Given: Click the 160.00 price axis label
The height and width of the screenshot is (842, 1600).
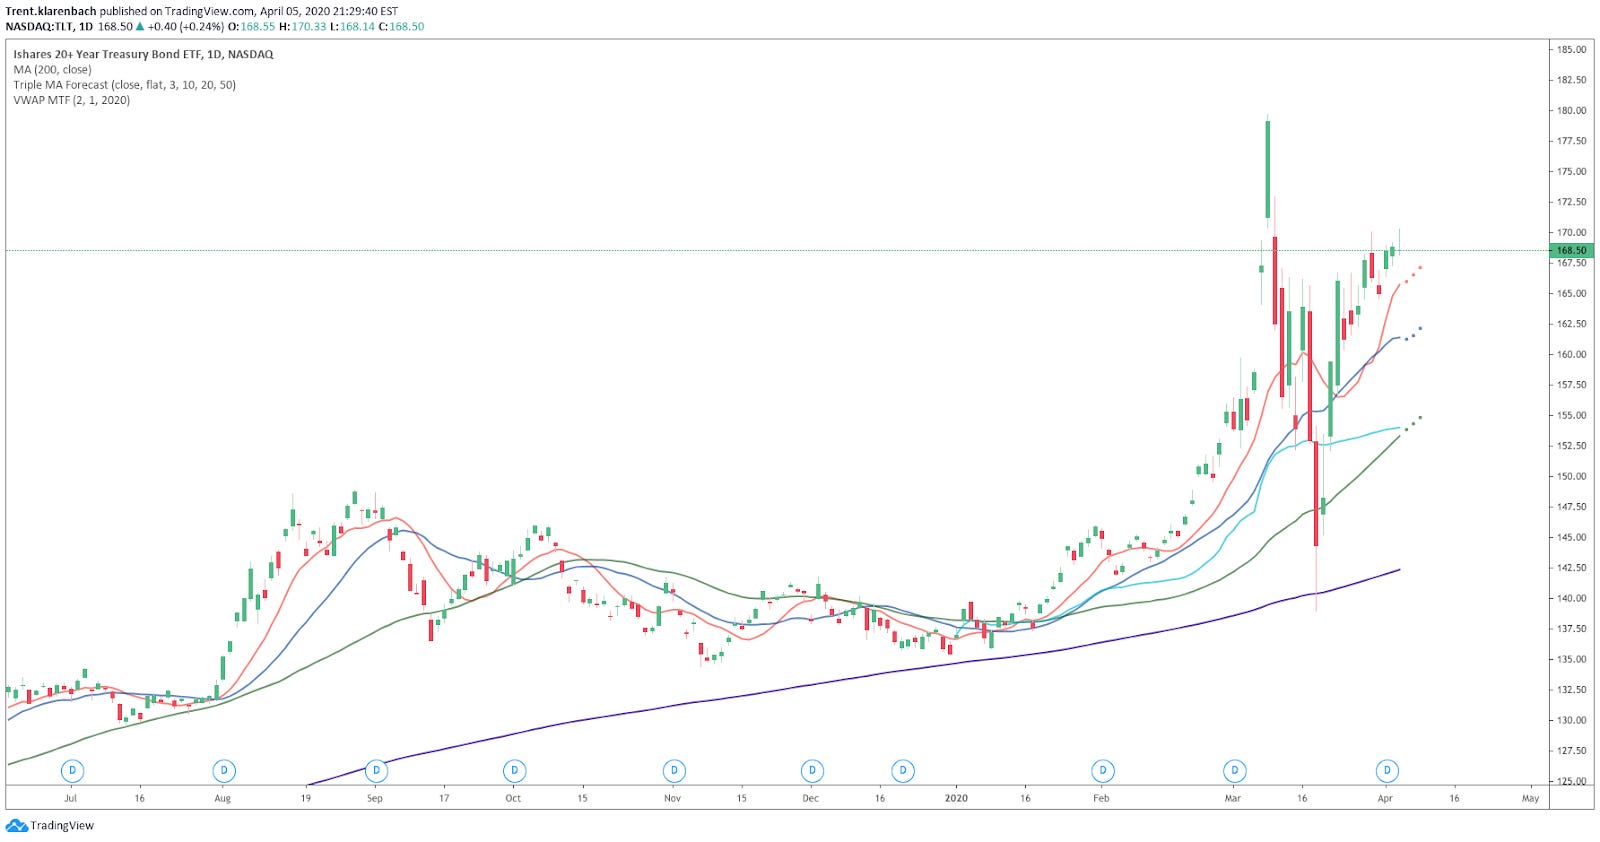Looking at the screenshot, I should click(x=1571, y=355).
